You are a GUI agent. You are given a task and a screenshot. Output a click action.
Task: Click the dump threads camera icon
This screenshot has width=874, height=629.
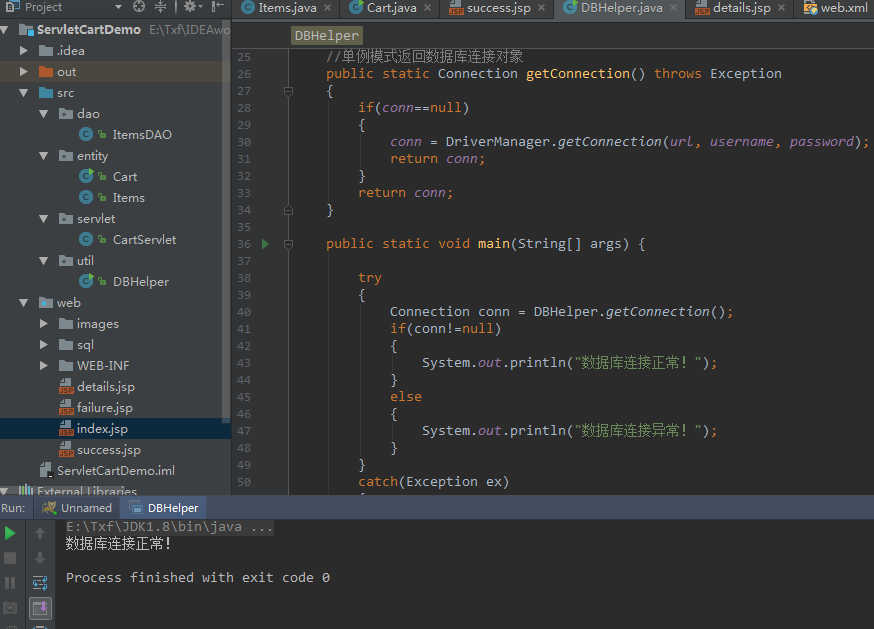10,608
